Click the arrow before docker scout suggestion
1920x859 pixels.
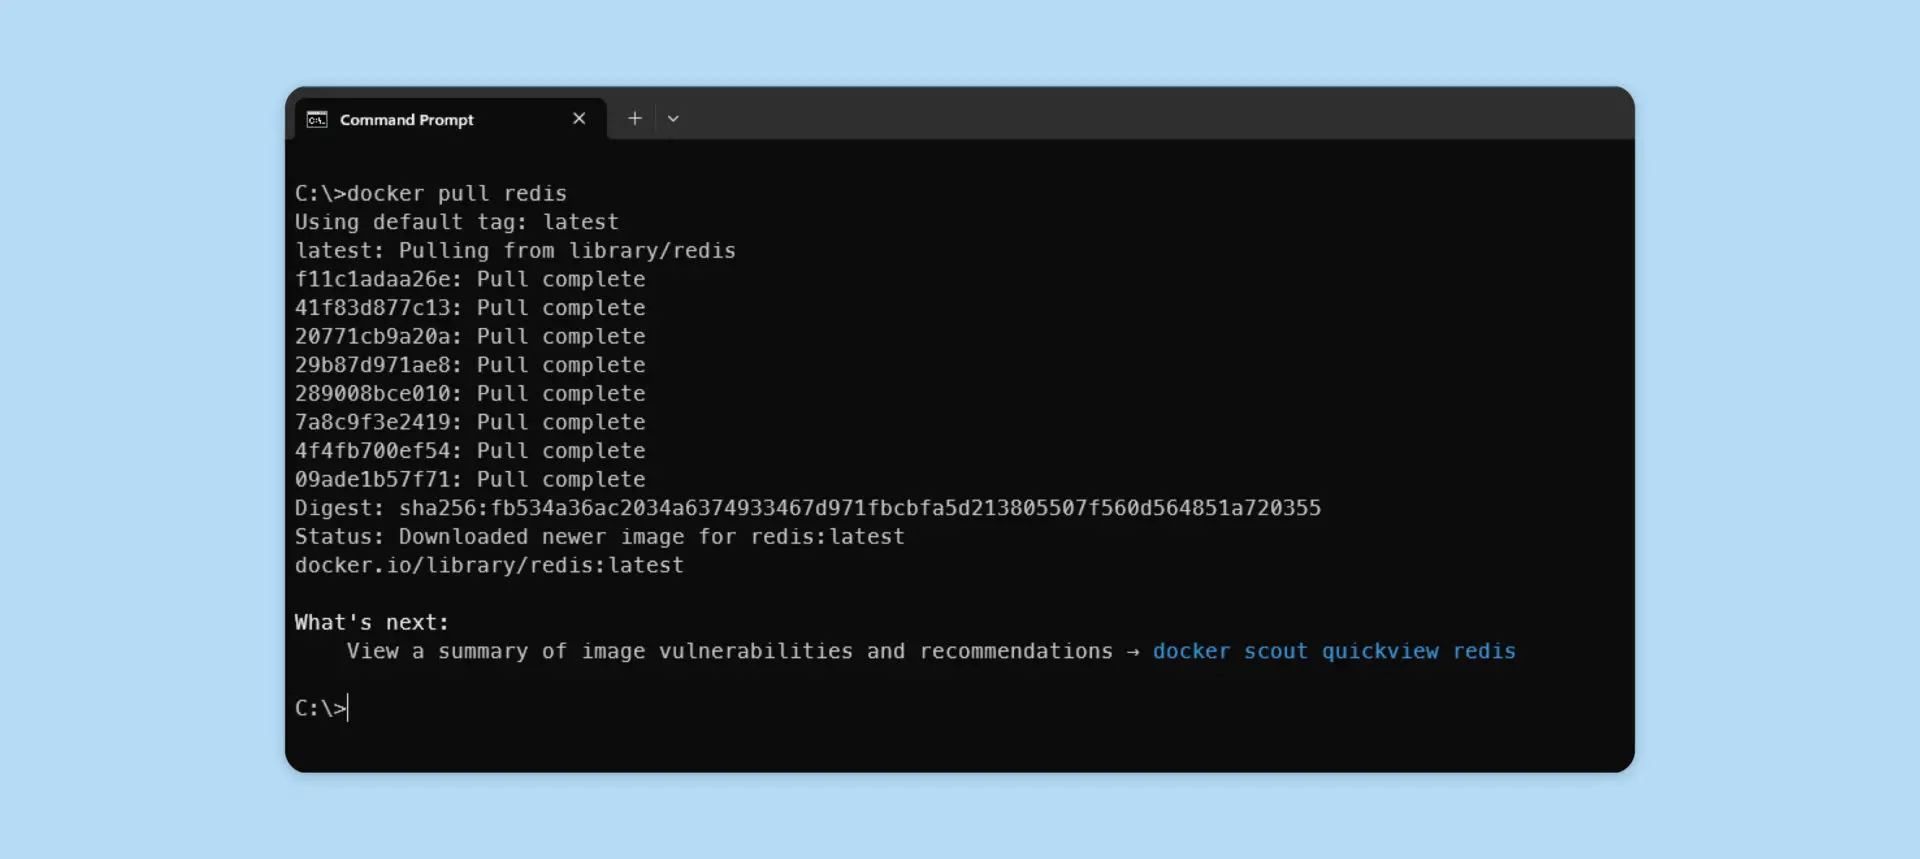[1132, 652]
